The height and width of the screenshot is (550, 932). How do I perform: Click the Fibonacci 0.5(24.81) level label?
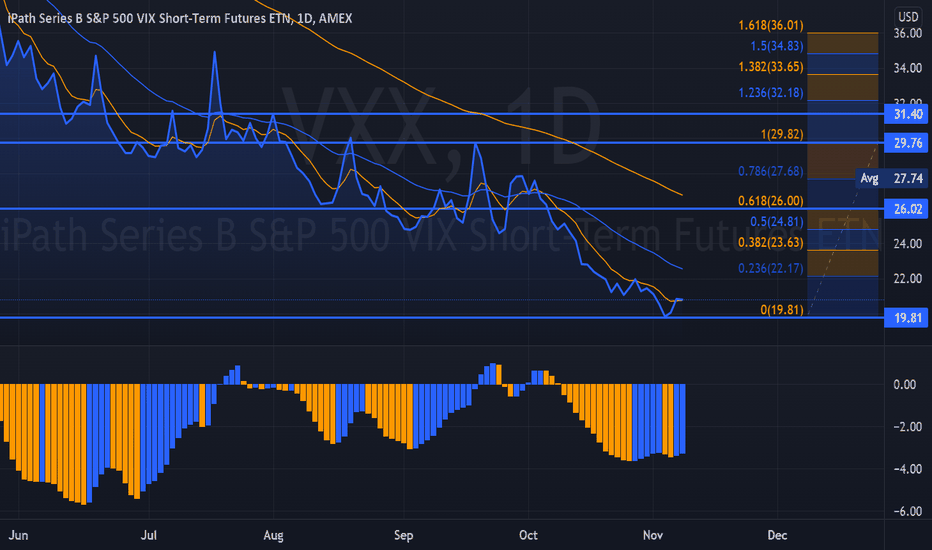[x=777, y=221]
